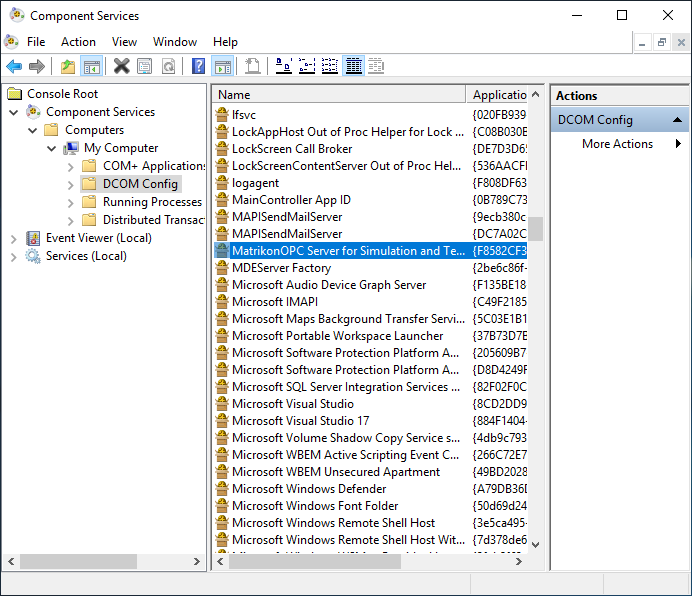Viewport: 692px width, 596px height.
Task: Expand the COM+ Applications node
Action: pos(71,167)
